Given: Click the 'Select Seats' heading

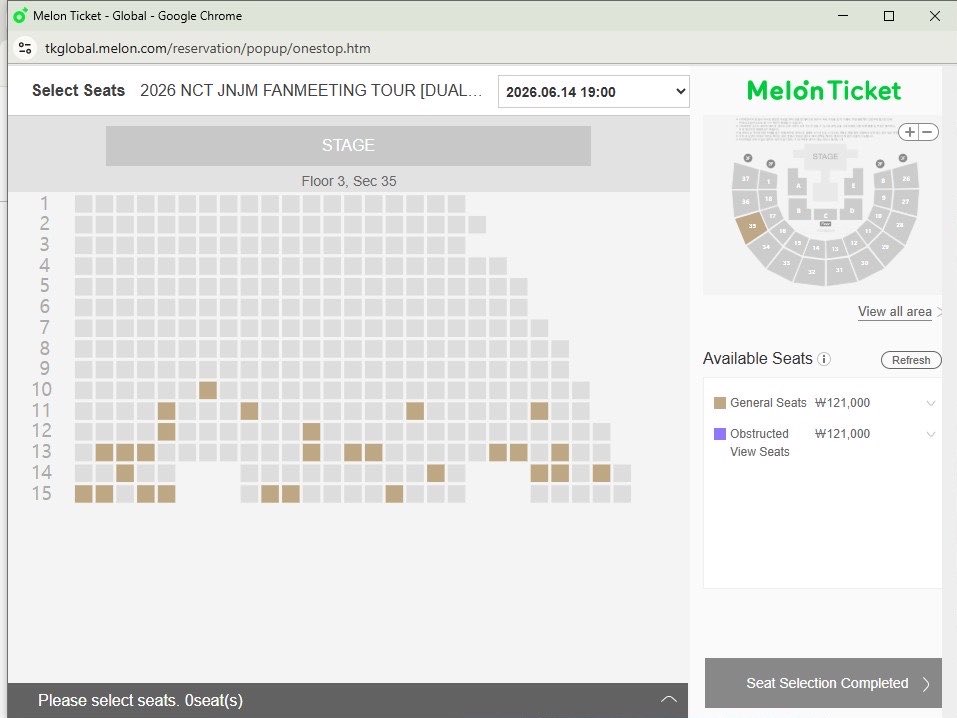Looking at the screenshot, I should (78, 90).
